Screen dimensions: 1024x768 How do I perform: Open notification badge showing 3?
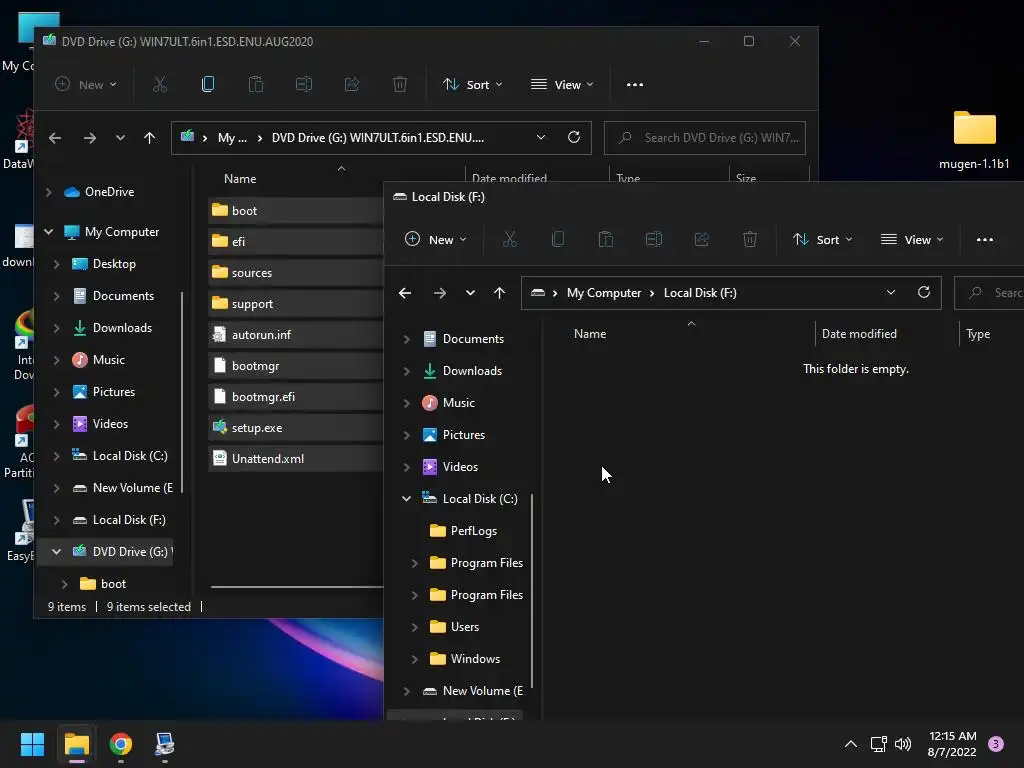coord(995,744)
